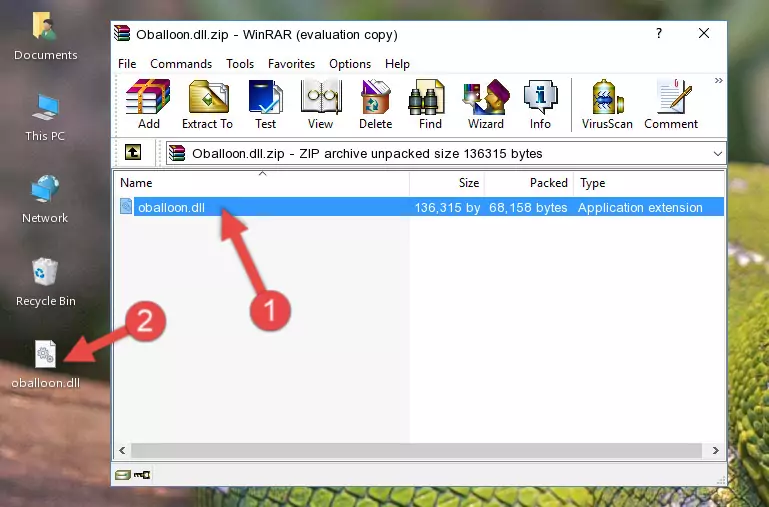
Task: Launch the Wizard tool
Action: pyautogui.click(x=486, y=104)
